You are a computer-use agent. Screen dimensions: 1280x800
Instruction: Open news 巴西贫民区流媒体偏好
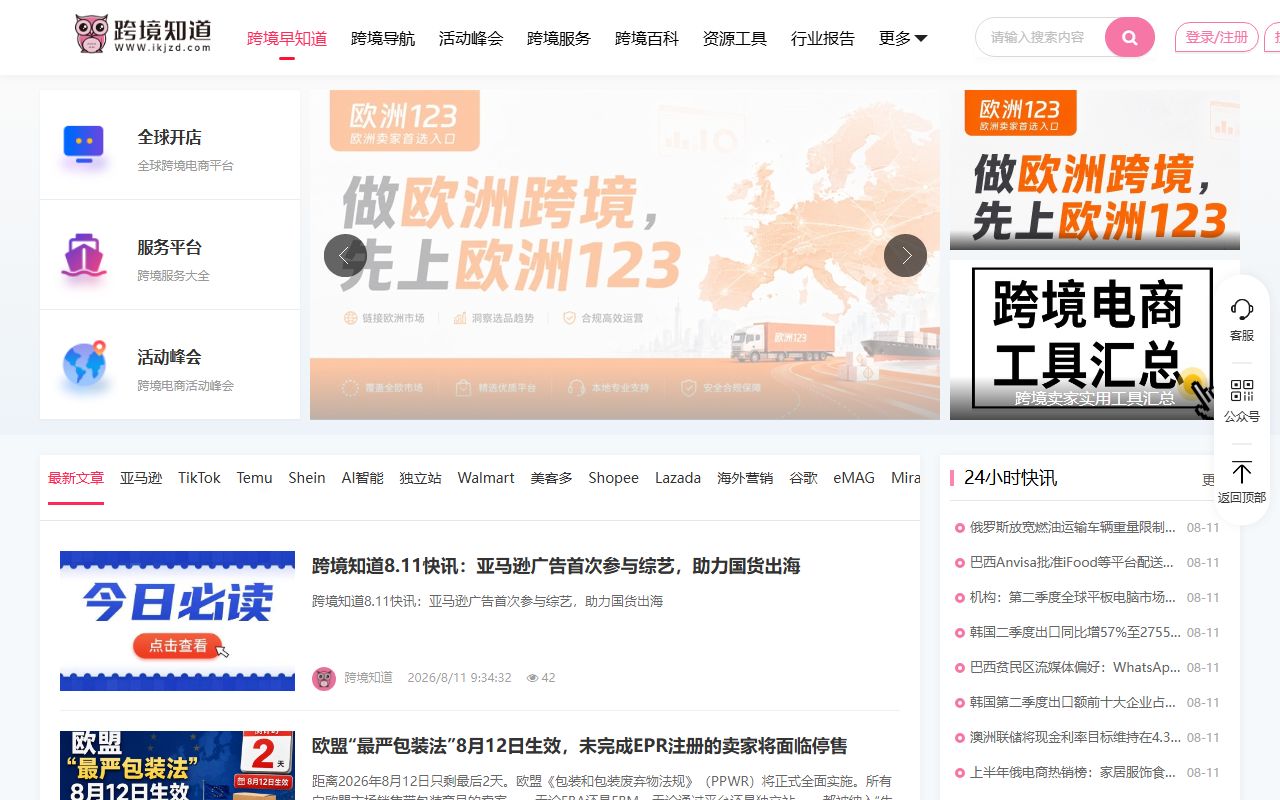[1075, 667]
